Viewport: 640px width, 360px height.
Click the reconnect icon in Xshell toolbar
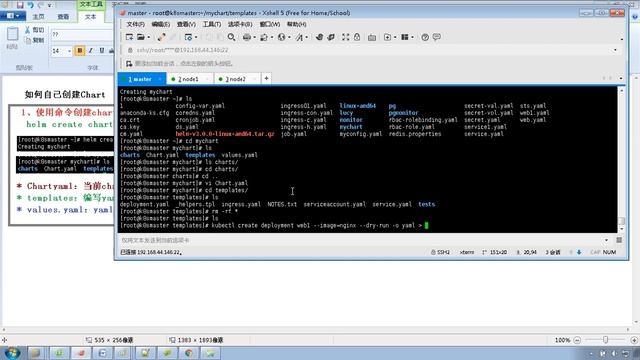click(162, 37)
